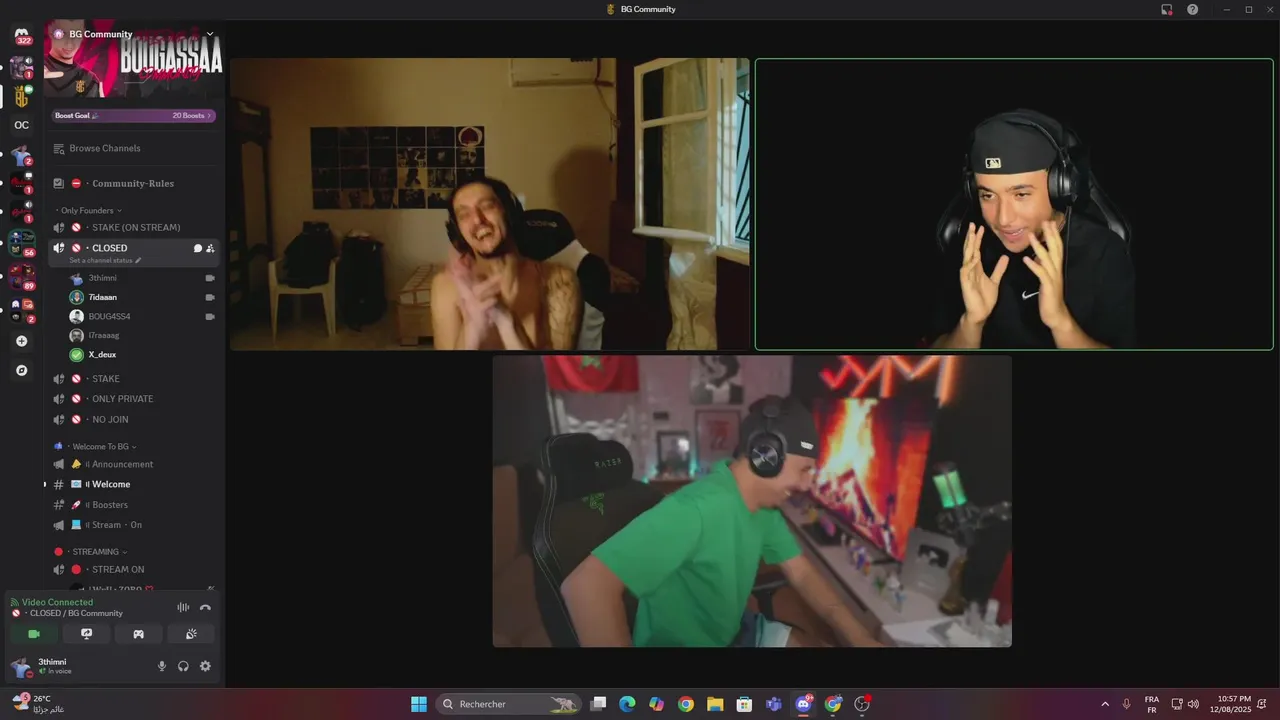The image size is (1280, 720).
Task: Open the soundboard button
Action: 191,634
